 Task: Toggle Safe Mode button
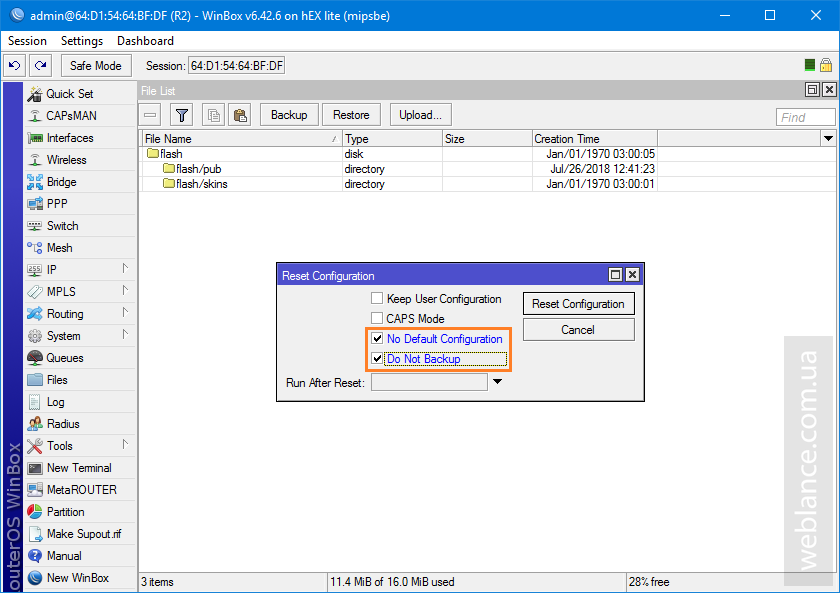96,65
